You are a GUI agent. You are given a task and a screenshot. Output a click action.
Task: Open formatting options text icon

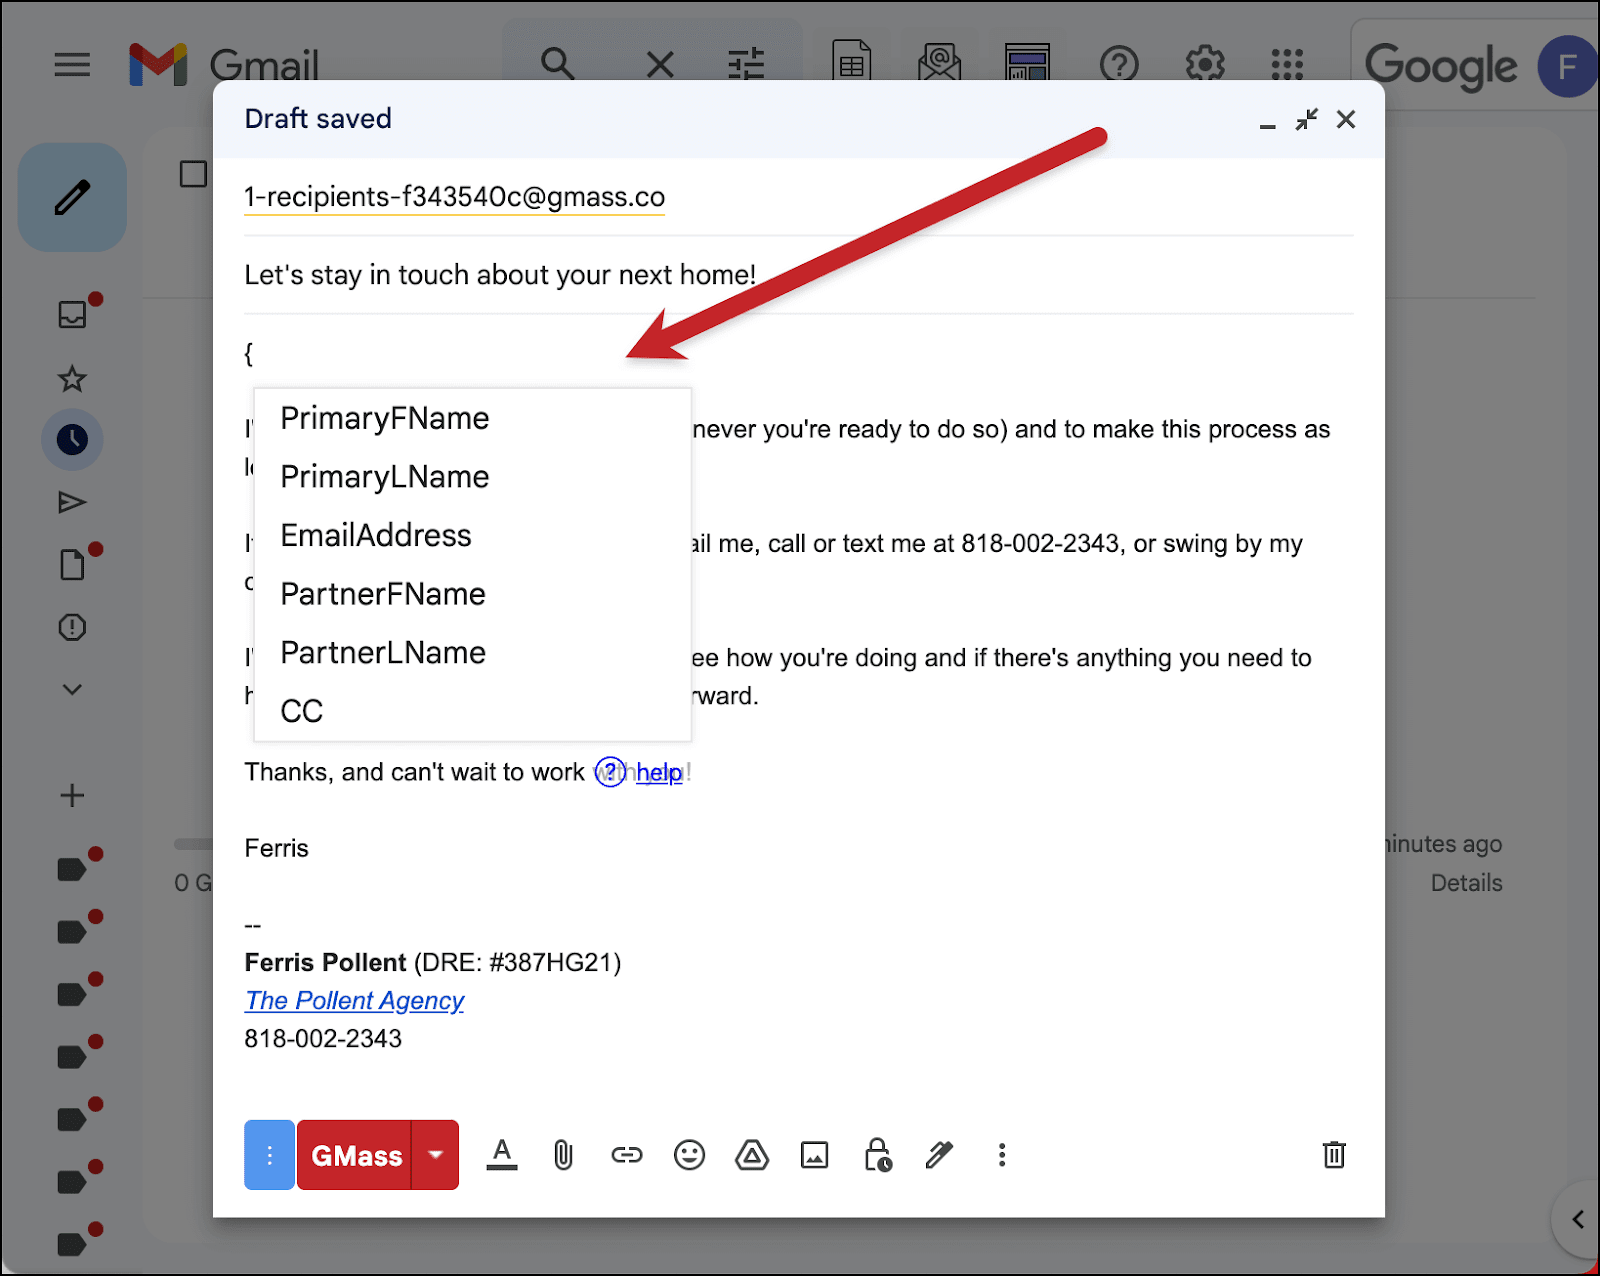point(502,1155)
